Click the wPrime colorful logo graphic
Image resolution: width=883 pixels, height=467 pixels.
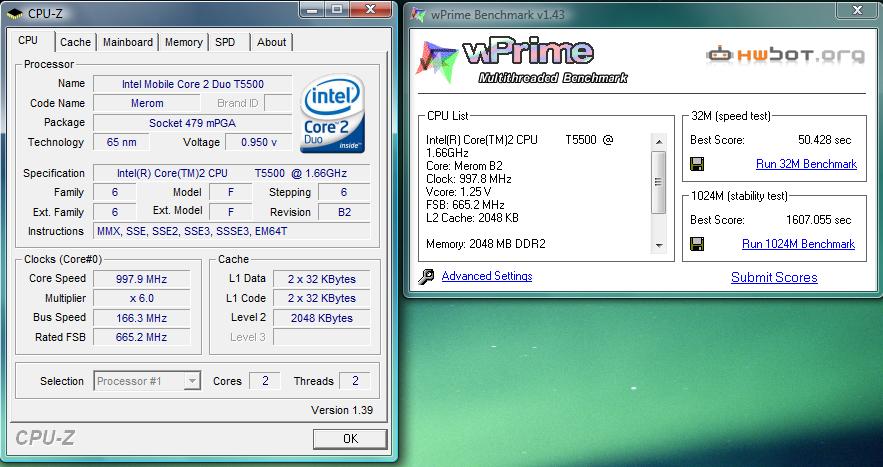click(x=436, y=61)
